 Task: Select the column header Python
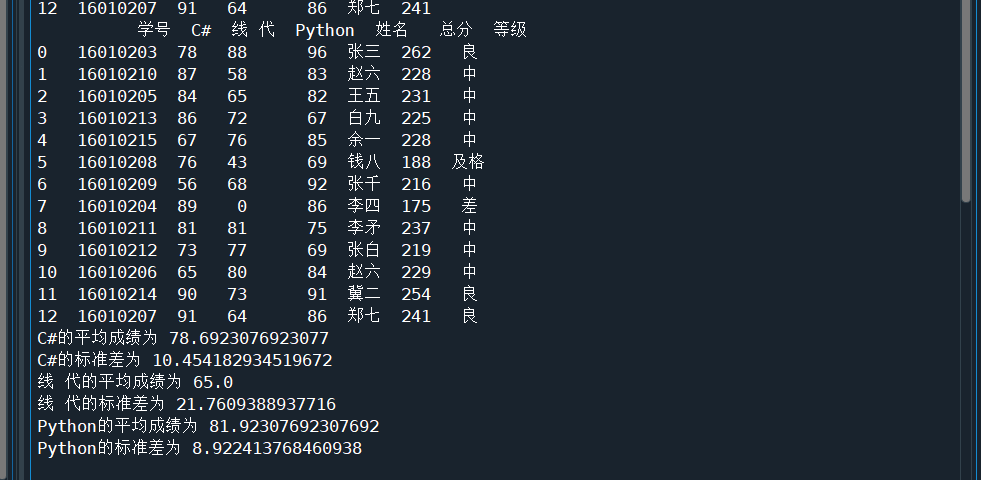click(325, 30)
